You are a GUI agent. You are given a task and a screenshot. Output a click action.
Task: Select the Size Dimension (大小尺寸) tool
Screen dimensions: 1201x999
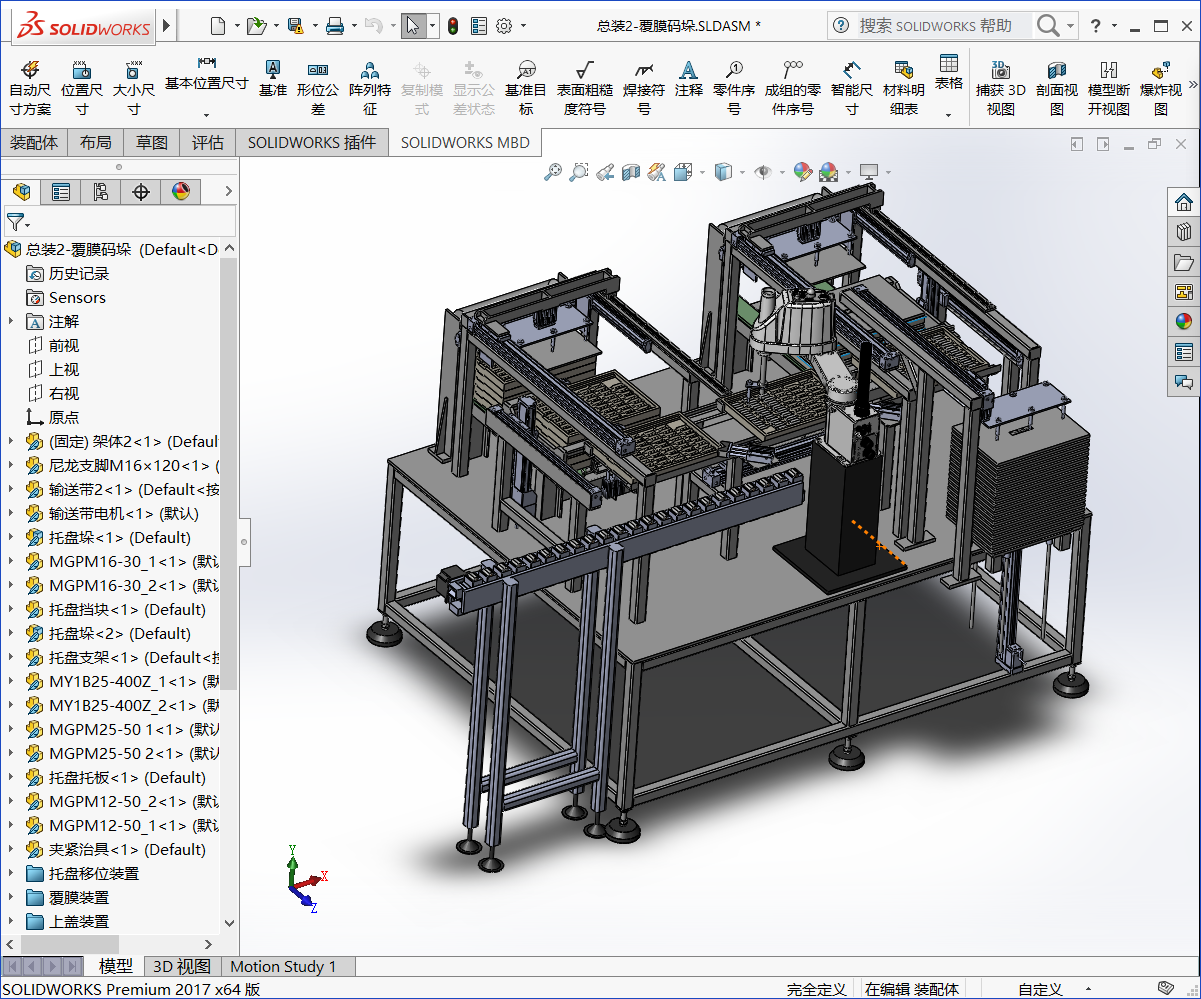click(133, 88)
